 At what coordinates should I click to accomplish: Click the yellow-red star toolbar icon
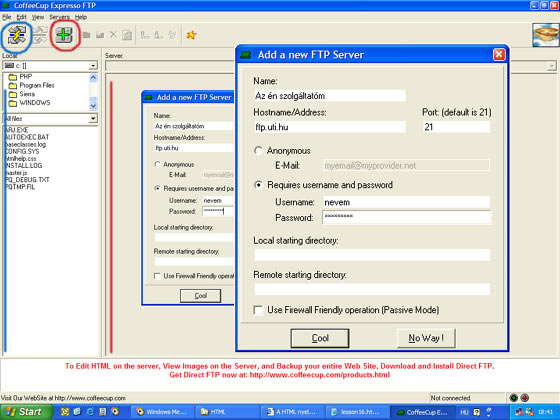pos(191,35)
